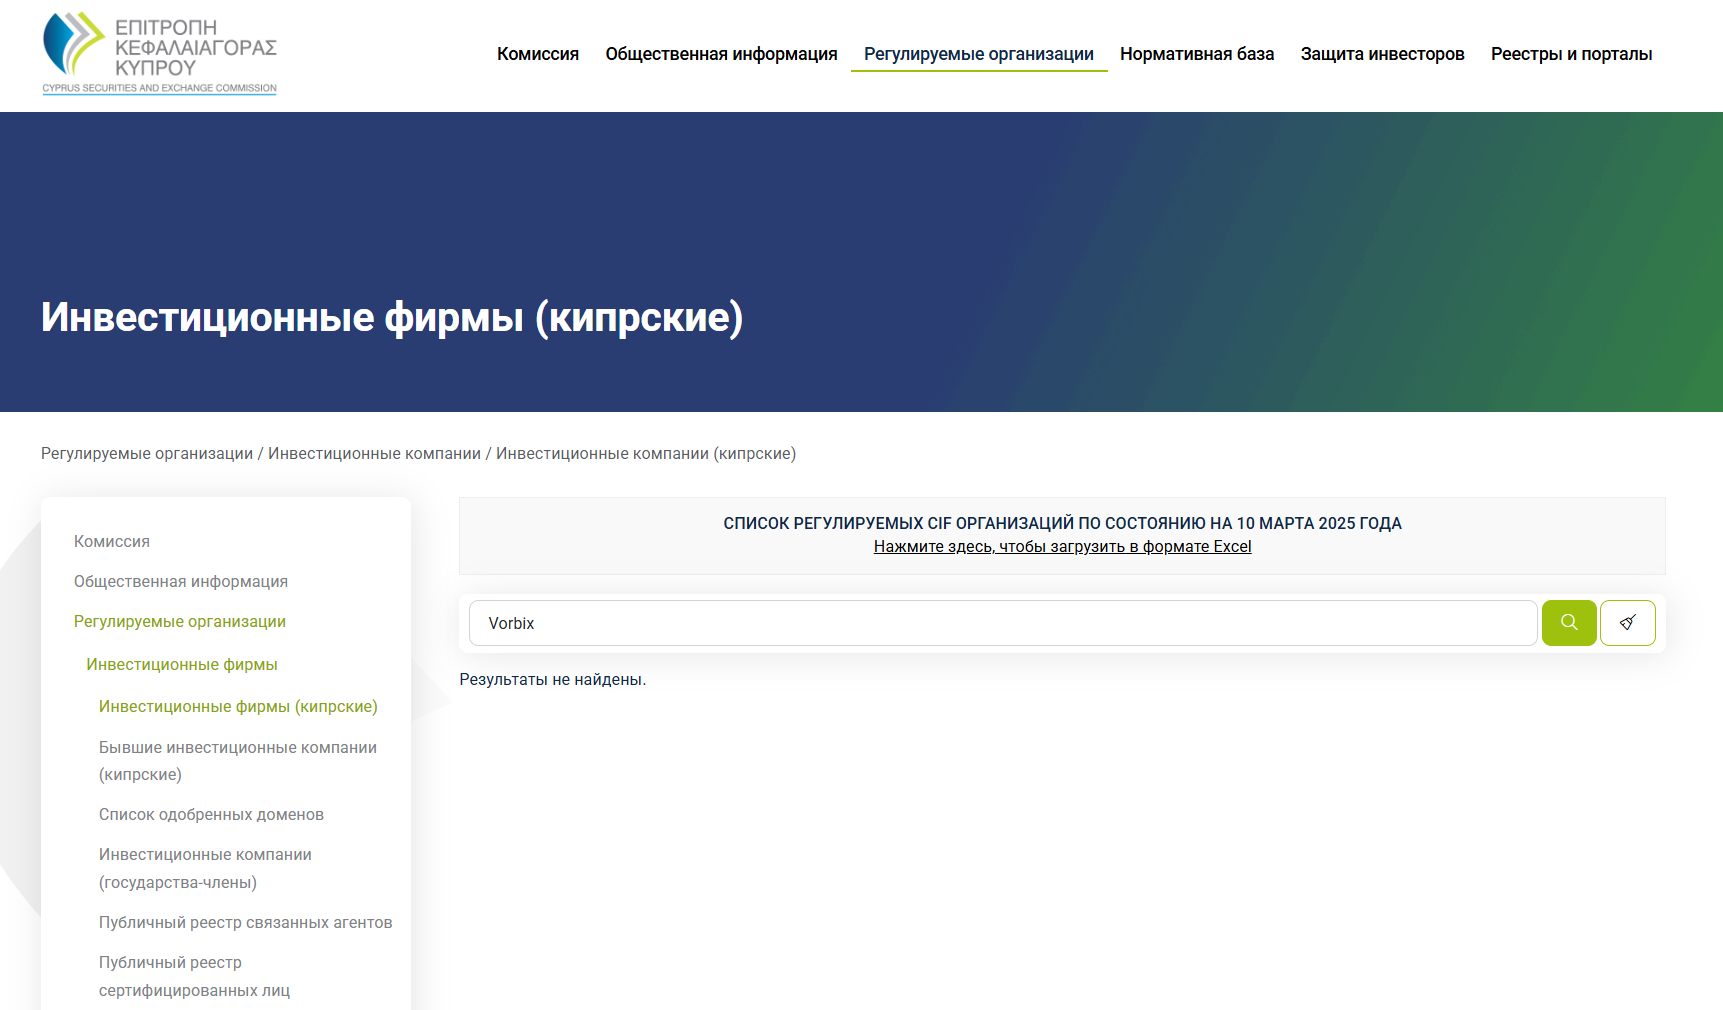Click the Excel download link
This screenshot has height=1010, width=1723.
[1062, 547]
